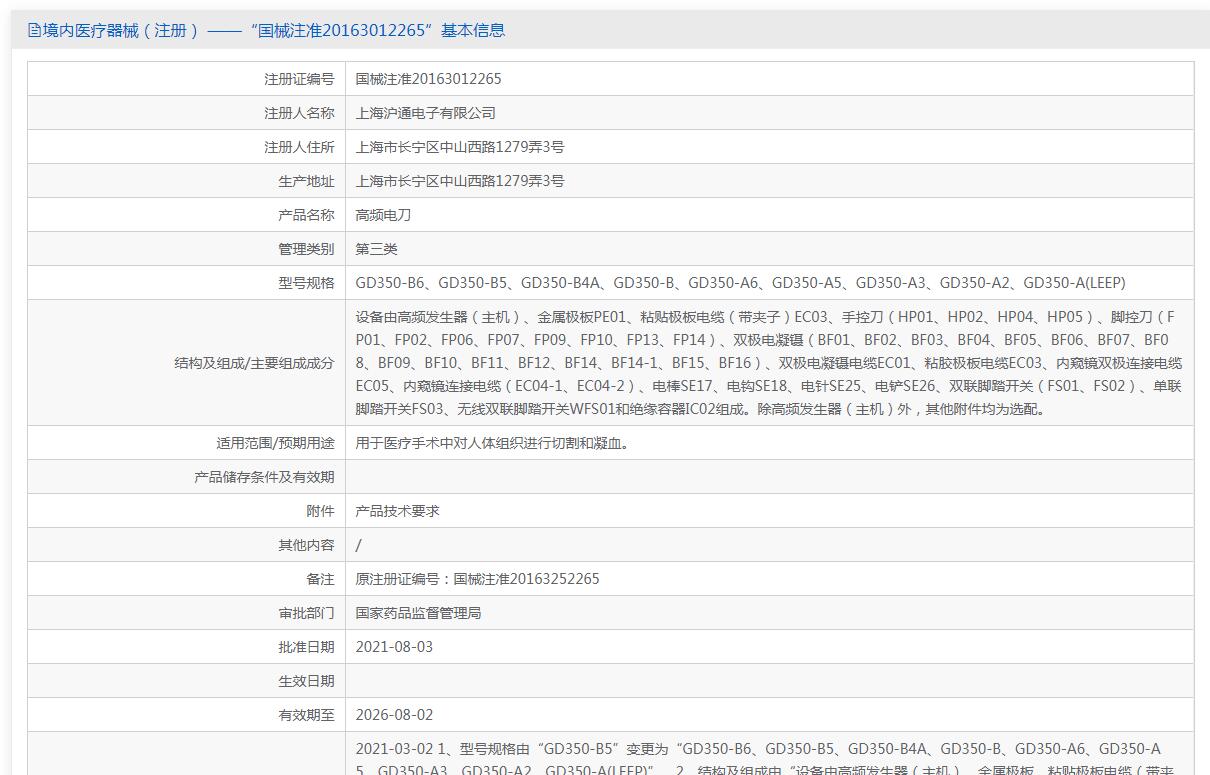1210x775 pixels.
Task: Click the 型号规格 model list text
Action: point(740,283)
